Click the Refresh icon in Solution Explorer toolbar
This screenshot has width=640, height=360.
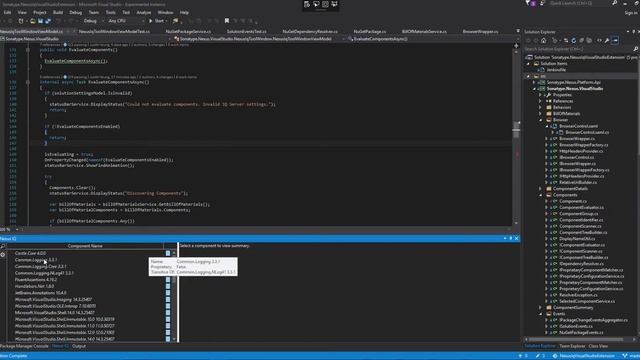tap(574, 40)
